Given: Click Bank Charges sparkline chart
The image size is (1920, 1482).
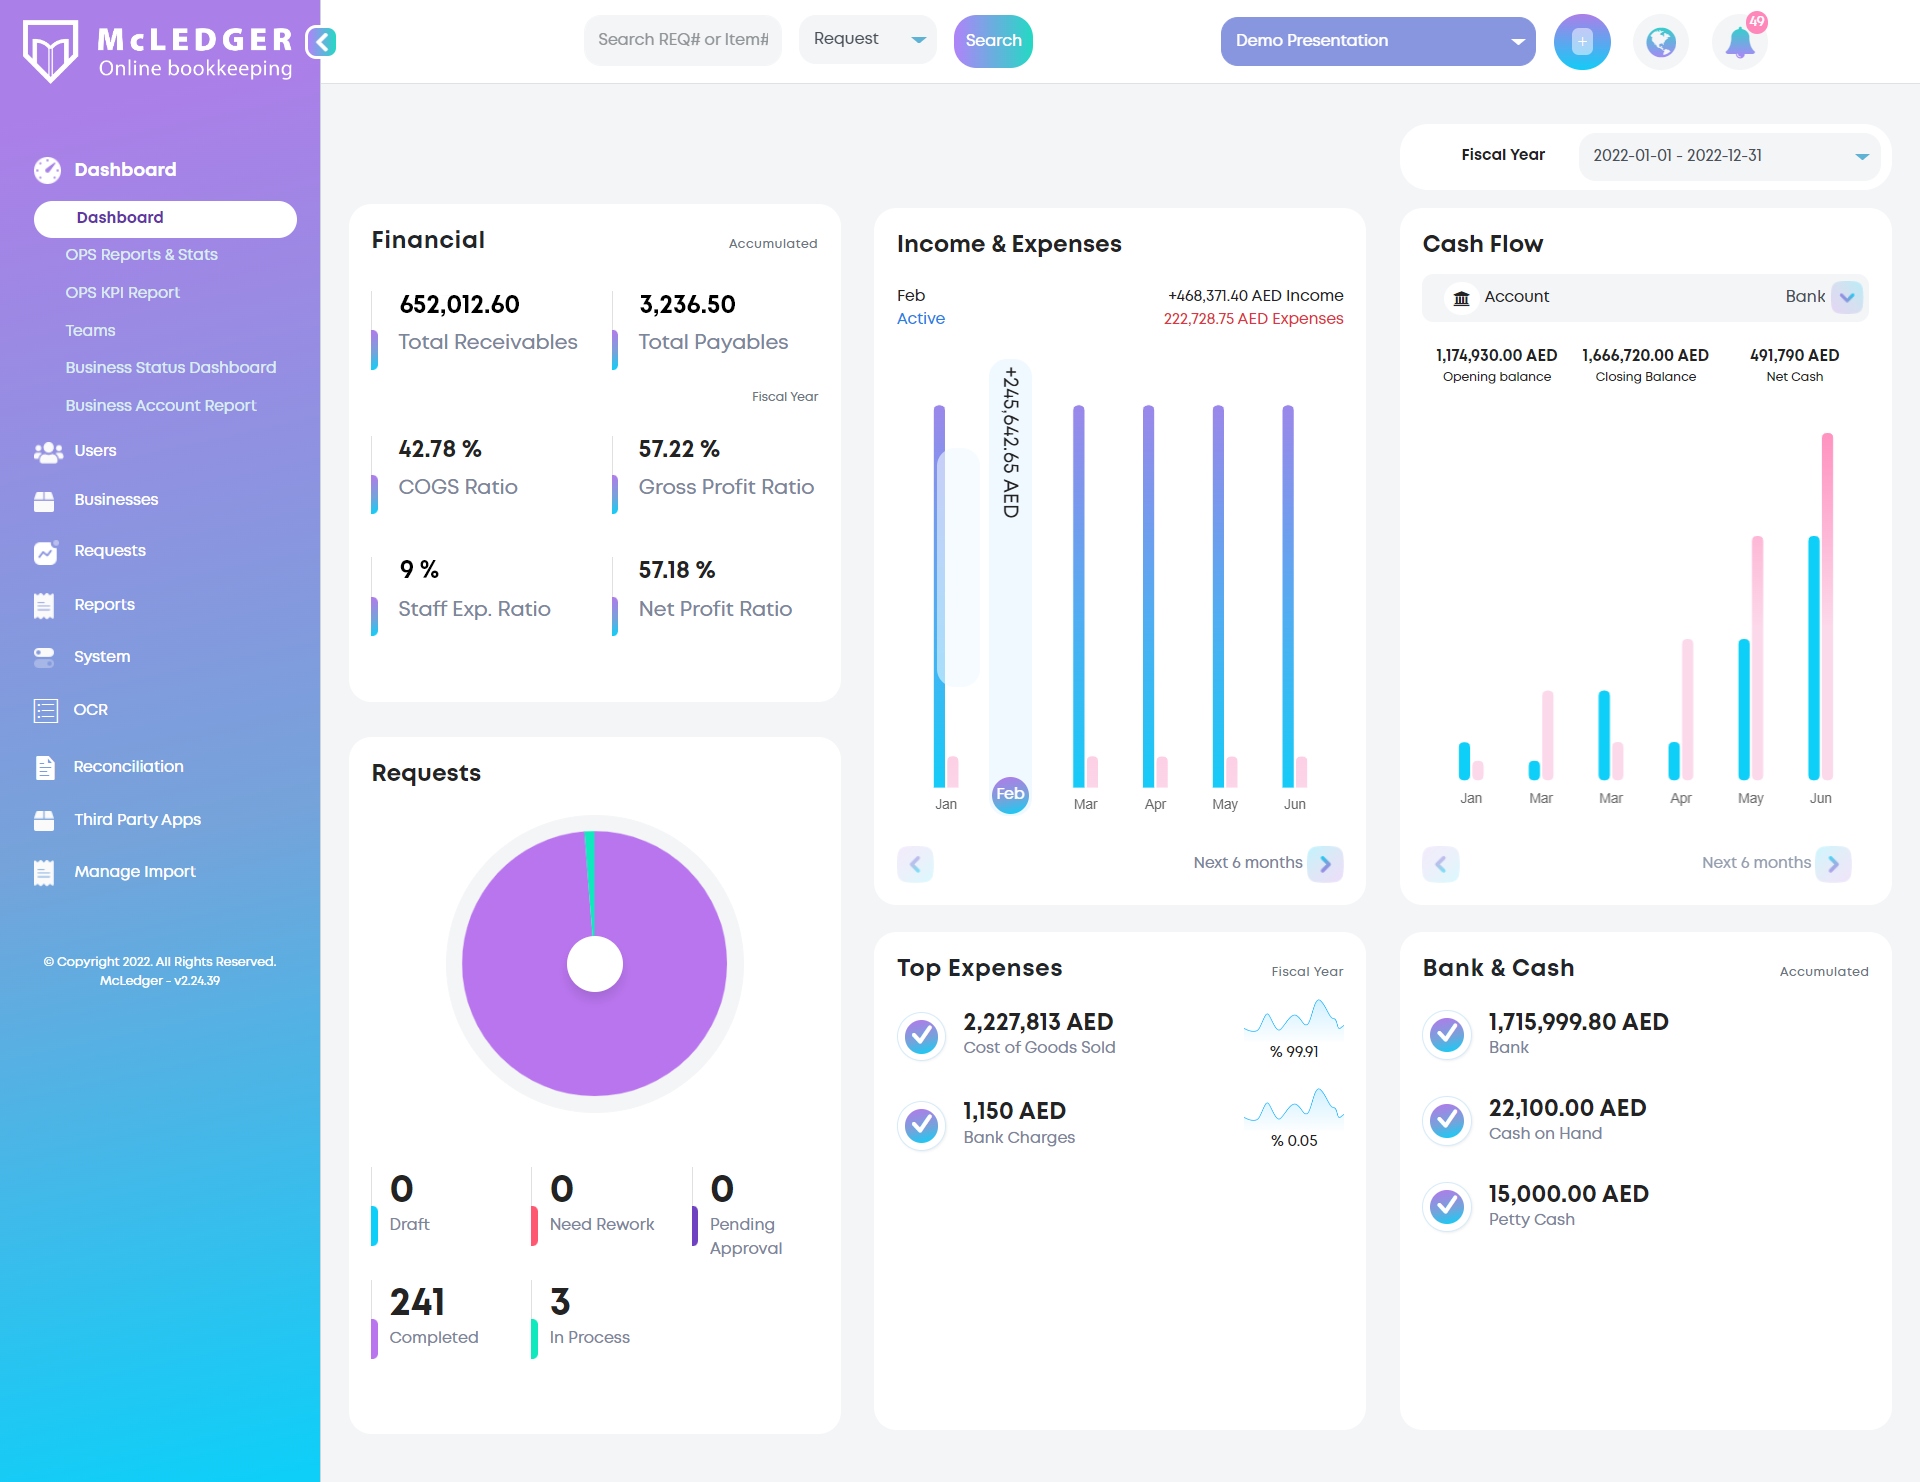Looking at the screenshot, I should tap(1293, 1105).
